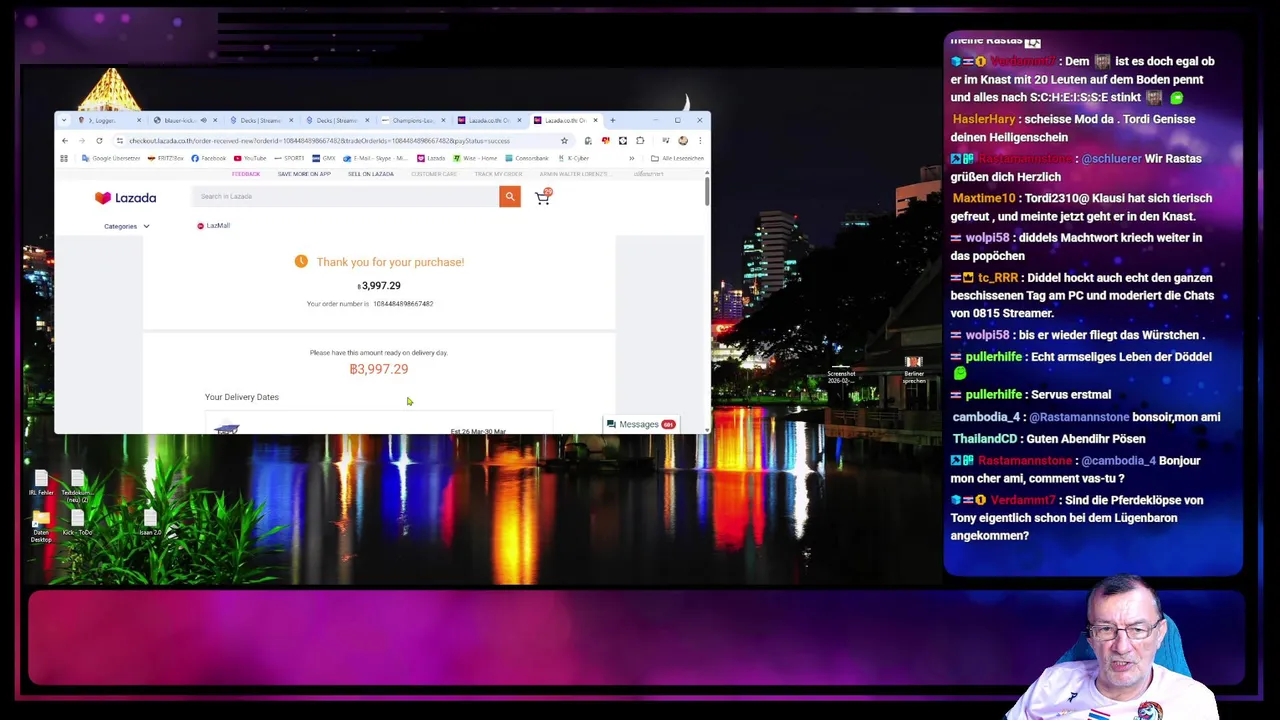Open the GMX bookmark
This screenshot has height=720, width=1280.
pos(324,158)
